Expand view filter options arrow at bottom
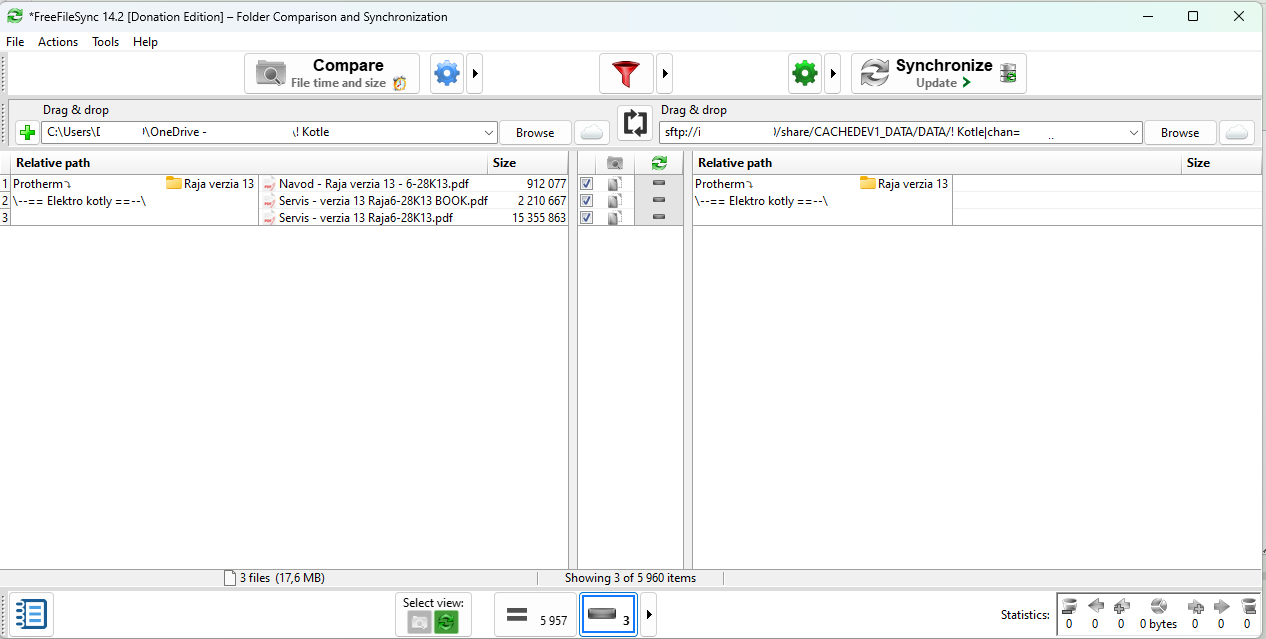Viewport: 1266px width, 639px height. tap(649, 614)
